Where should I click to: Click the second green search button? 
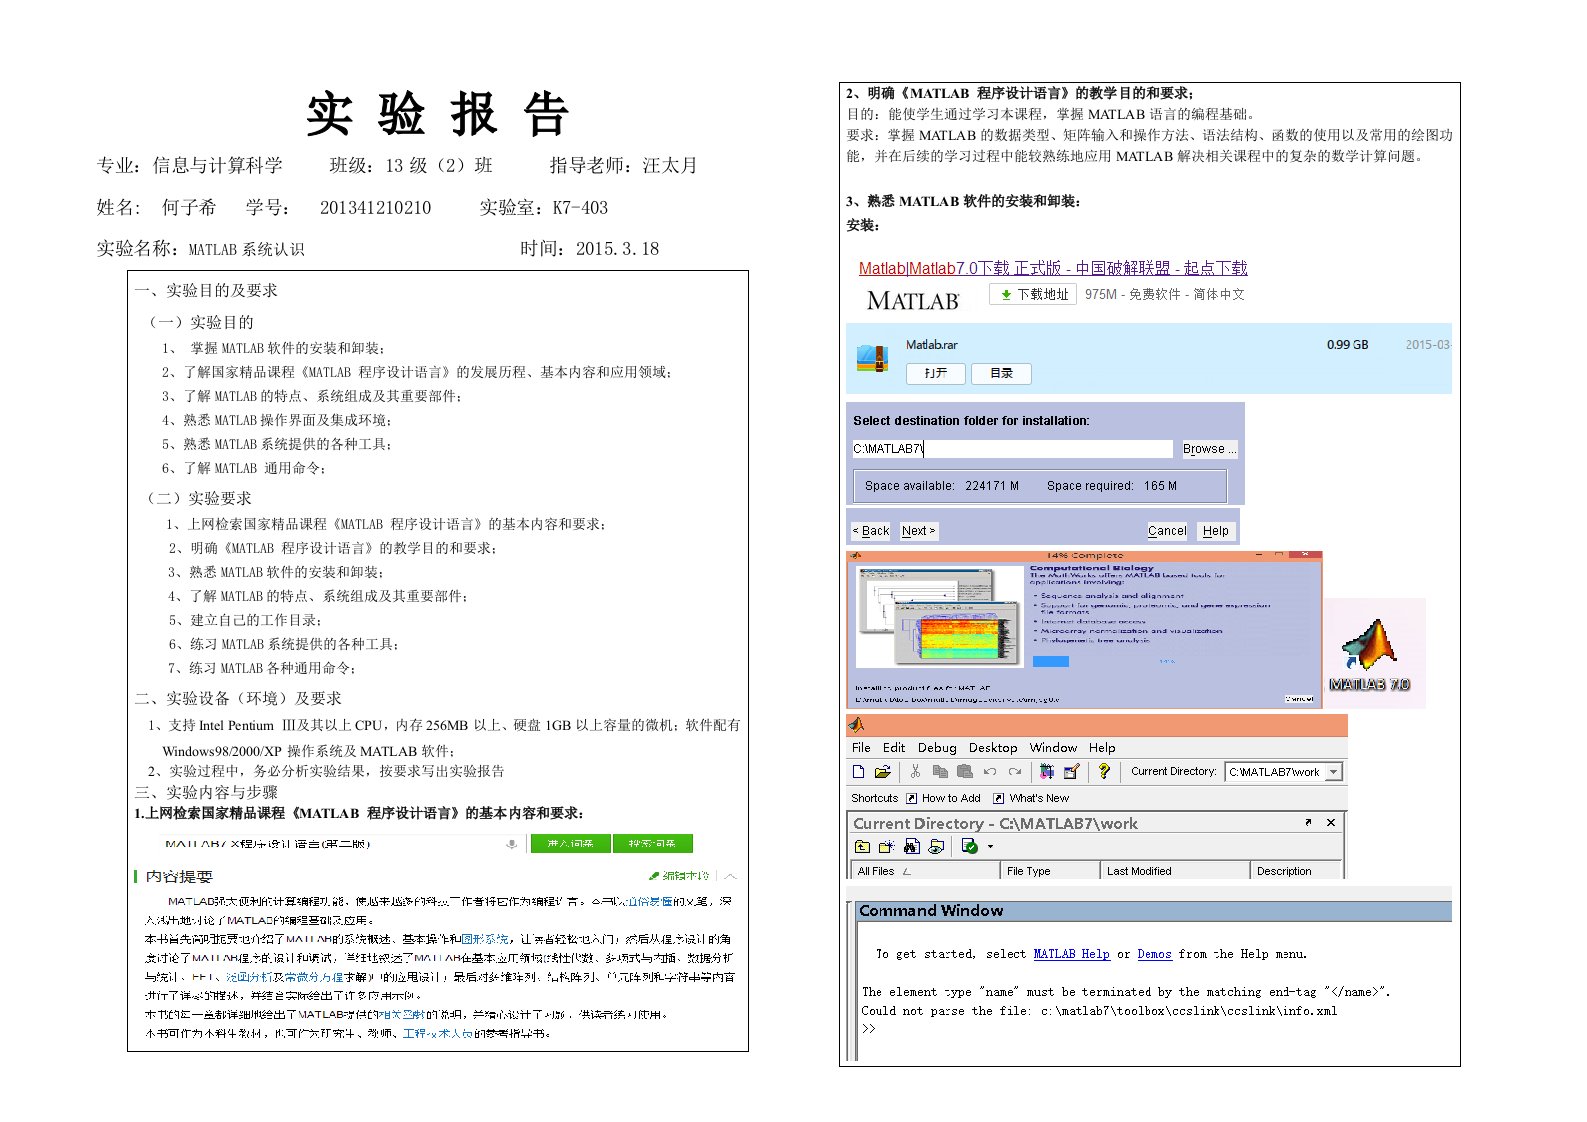653,843
